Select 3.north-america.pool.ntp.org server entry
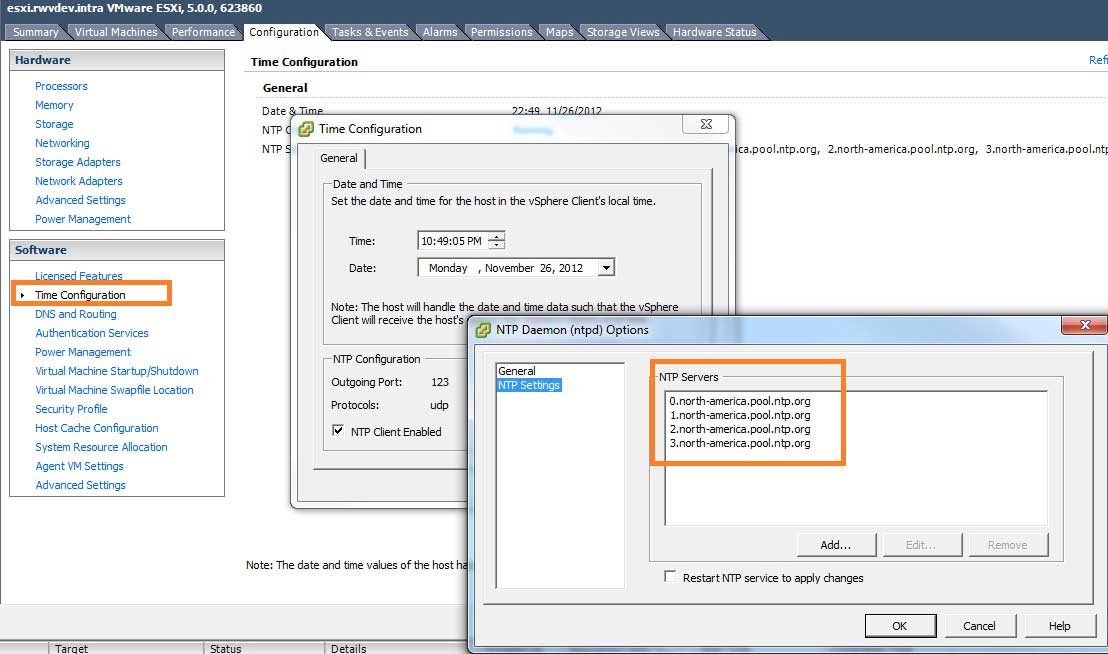1108x654 pixels. click(x=740, y=444)
